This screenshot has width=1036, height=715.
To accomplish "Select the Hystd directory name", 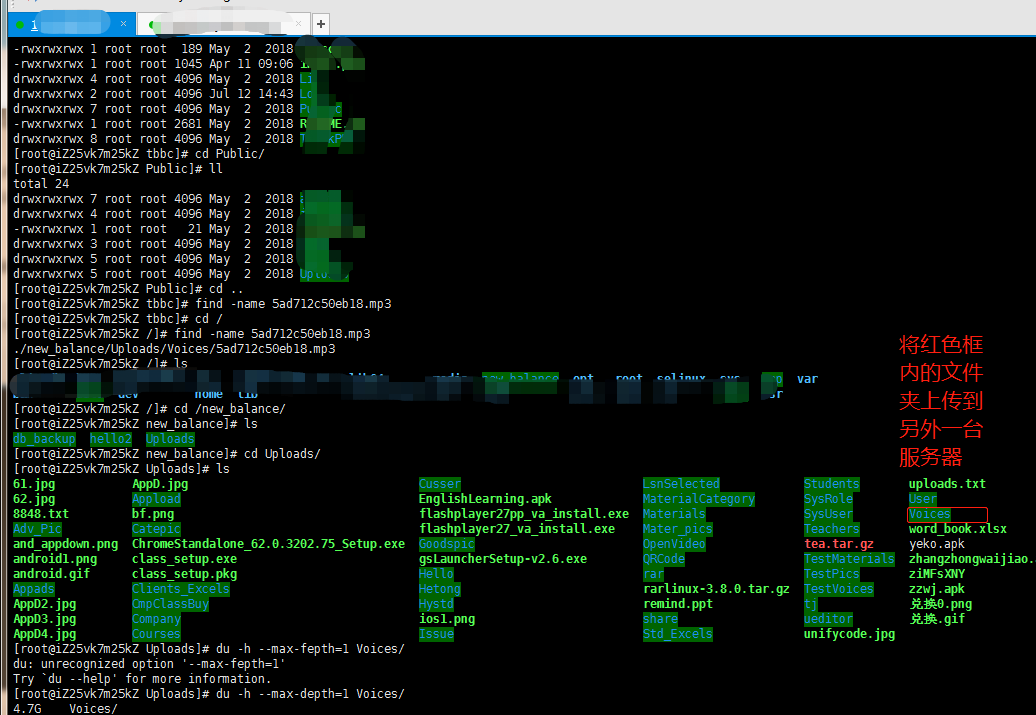I will [x=437, y=604].
